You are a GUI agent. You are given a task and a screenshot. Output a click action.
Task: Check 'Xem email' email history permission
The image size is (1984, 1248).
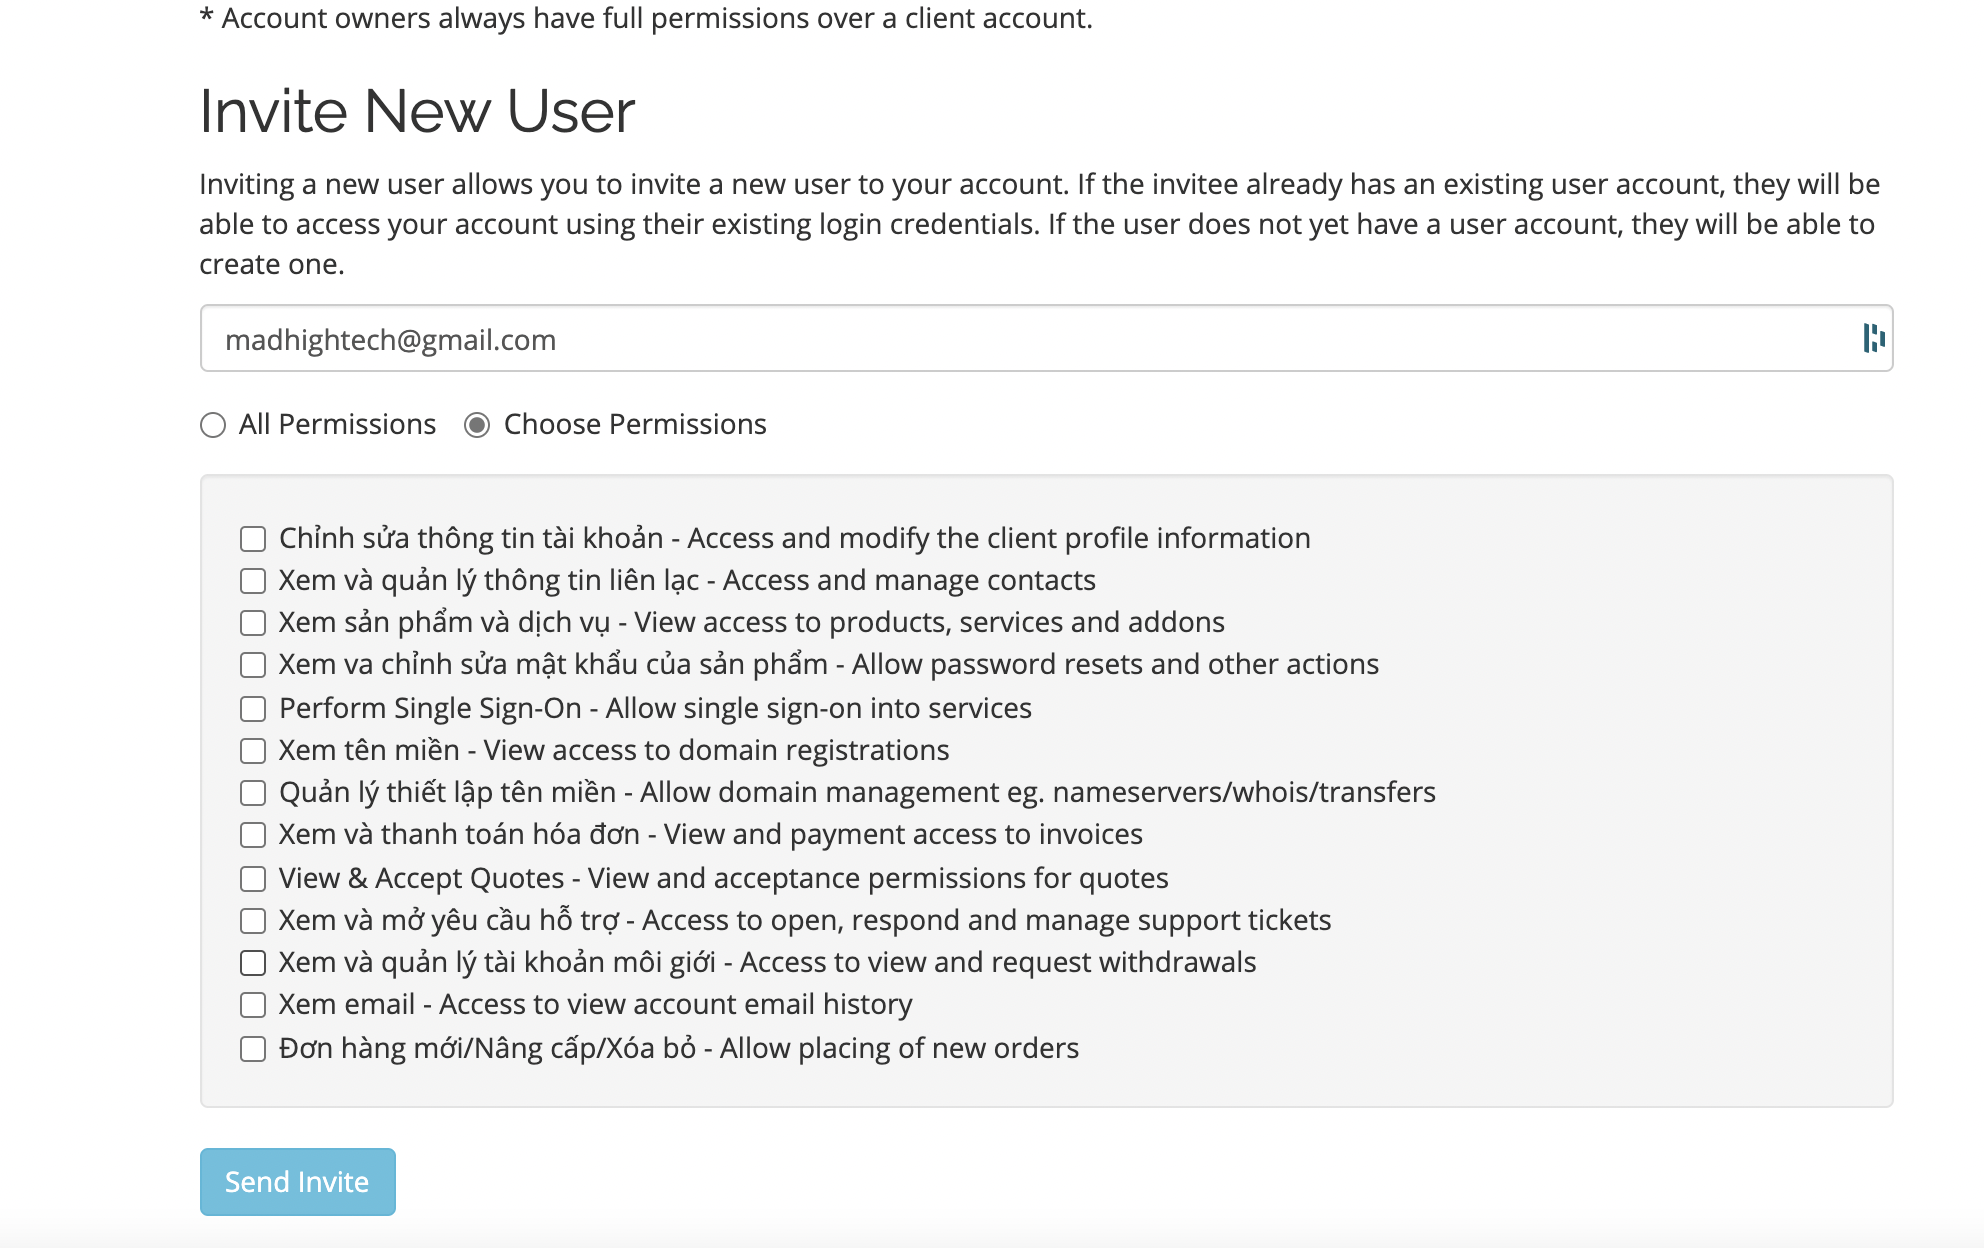tap(253, 1005)
